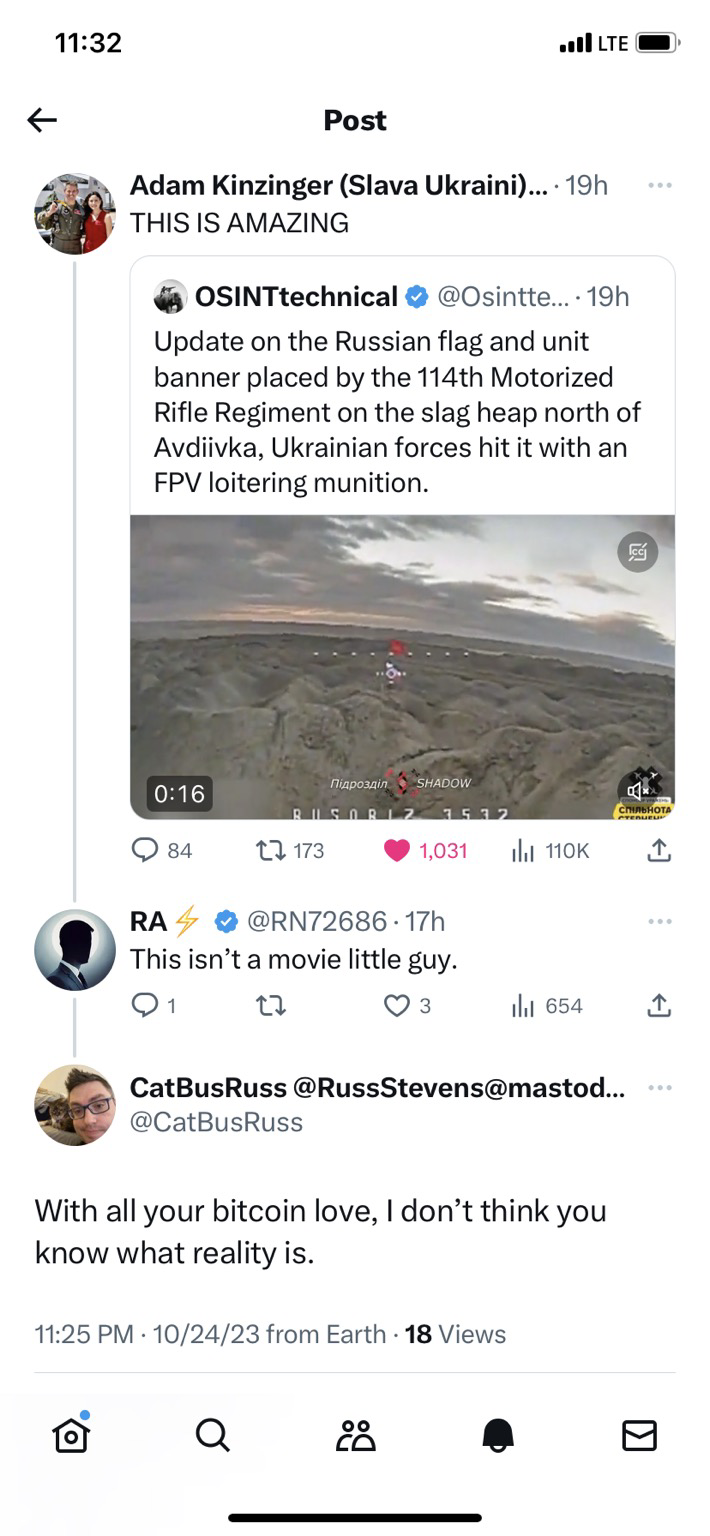
Task: Share Adam Kinzinger's post
Action: [x=658, y=851]
